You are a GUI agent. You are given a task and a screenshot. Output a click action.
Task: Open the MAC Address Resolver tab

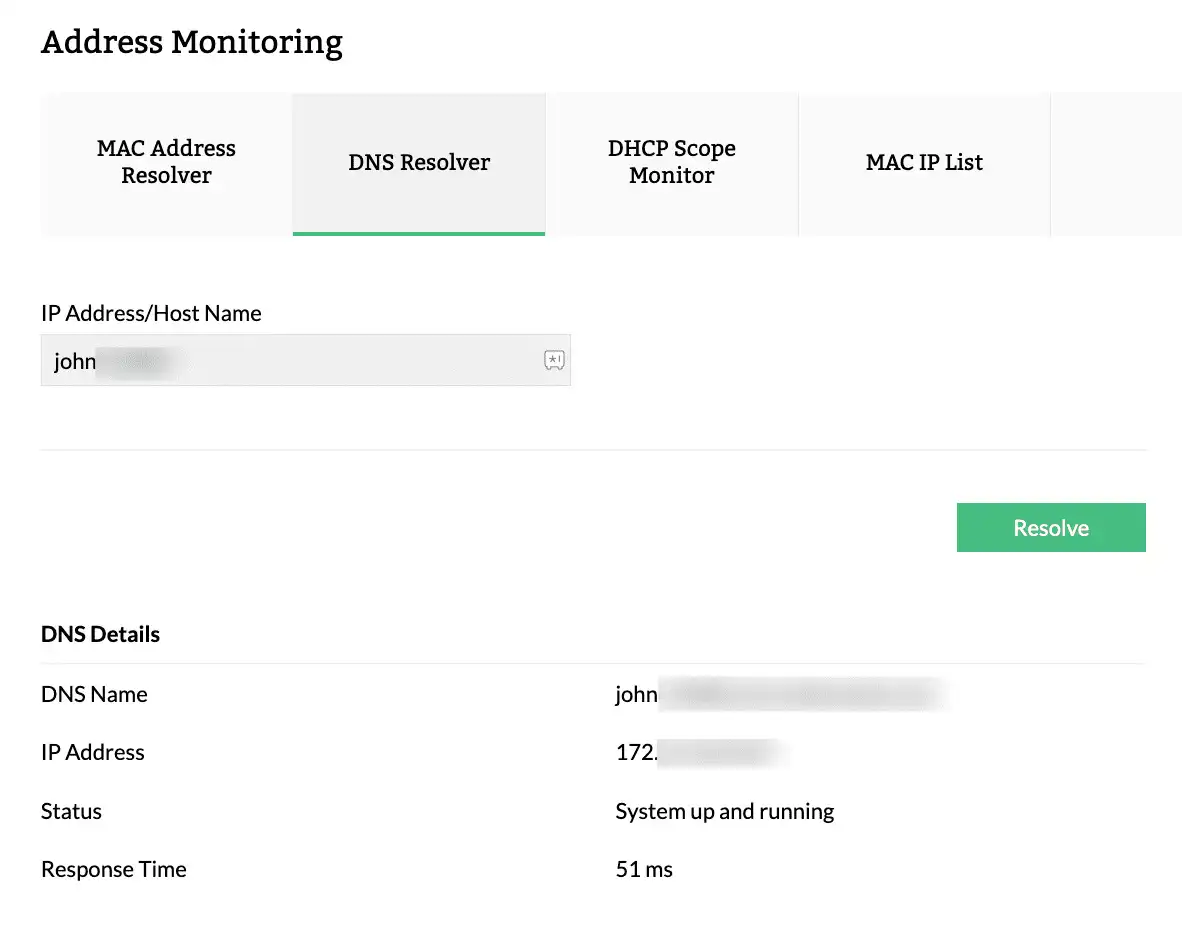pyautogui.click(x=166, y=163)
